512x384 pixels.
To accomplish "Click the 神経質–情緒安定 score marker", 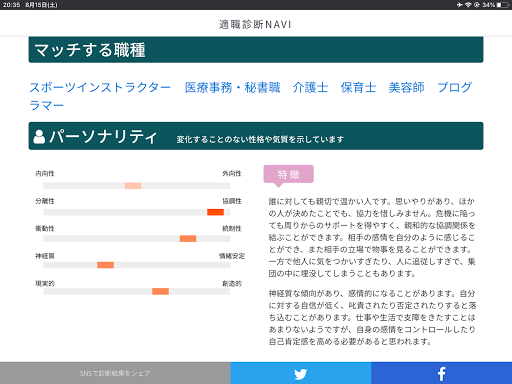I will coord(105,265).
